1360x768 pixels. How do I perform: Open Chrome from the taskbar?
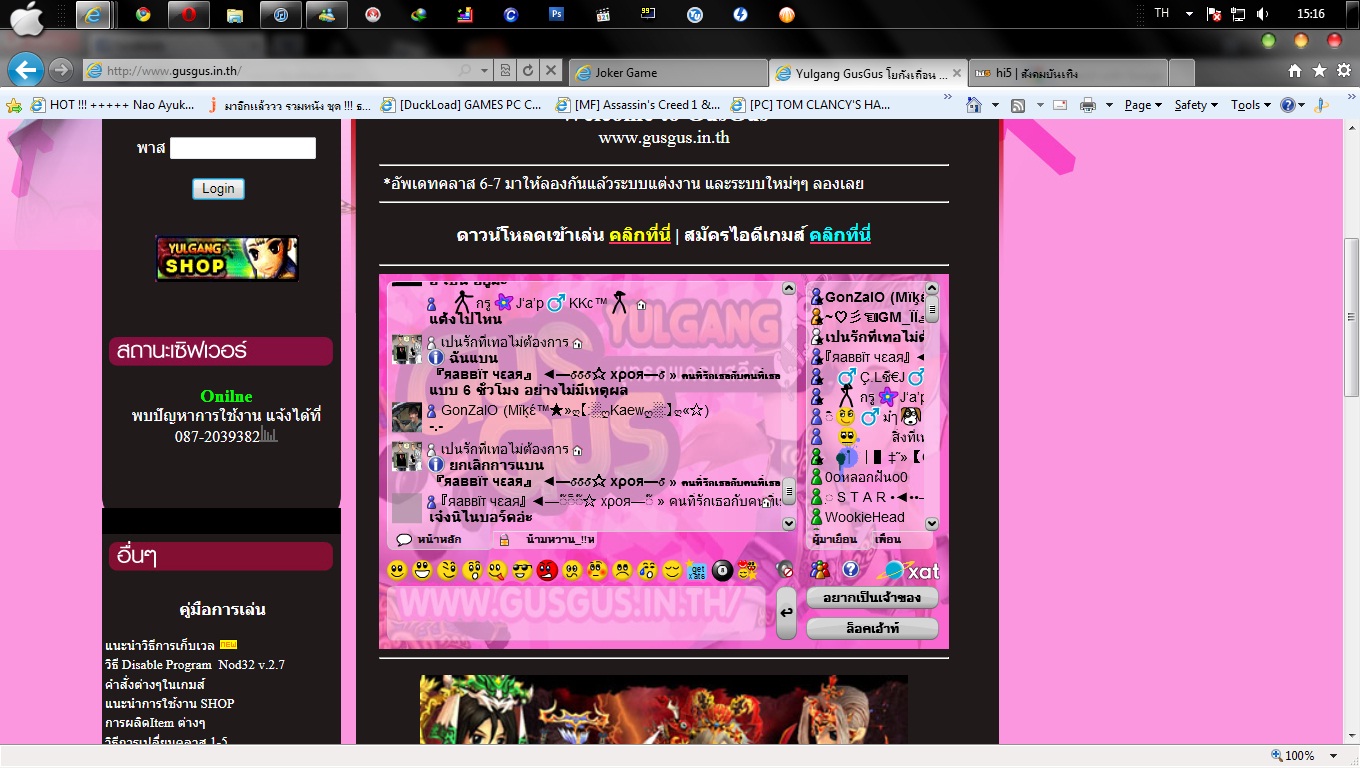point(144,15)
